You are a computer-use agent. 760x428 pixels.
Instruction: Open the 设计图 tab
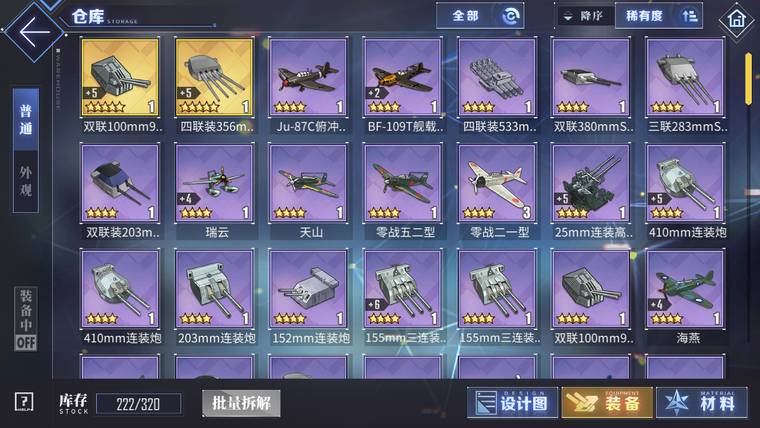coord(512,402)
